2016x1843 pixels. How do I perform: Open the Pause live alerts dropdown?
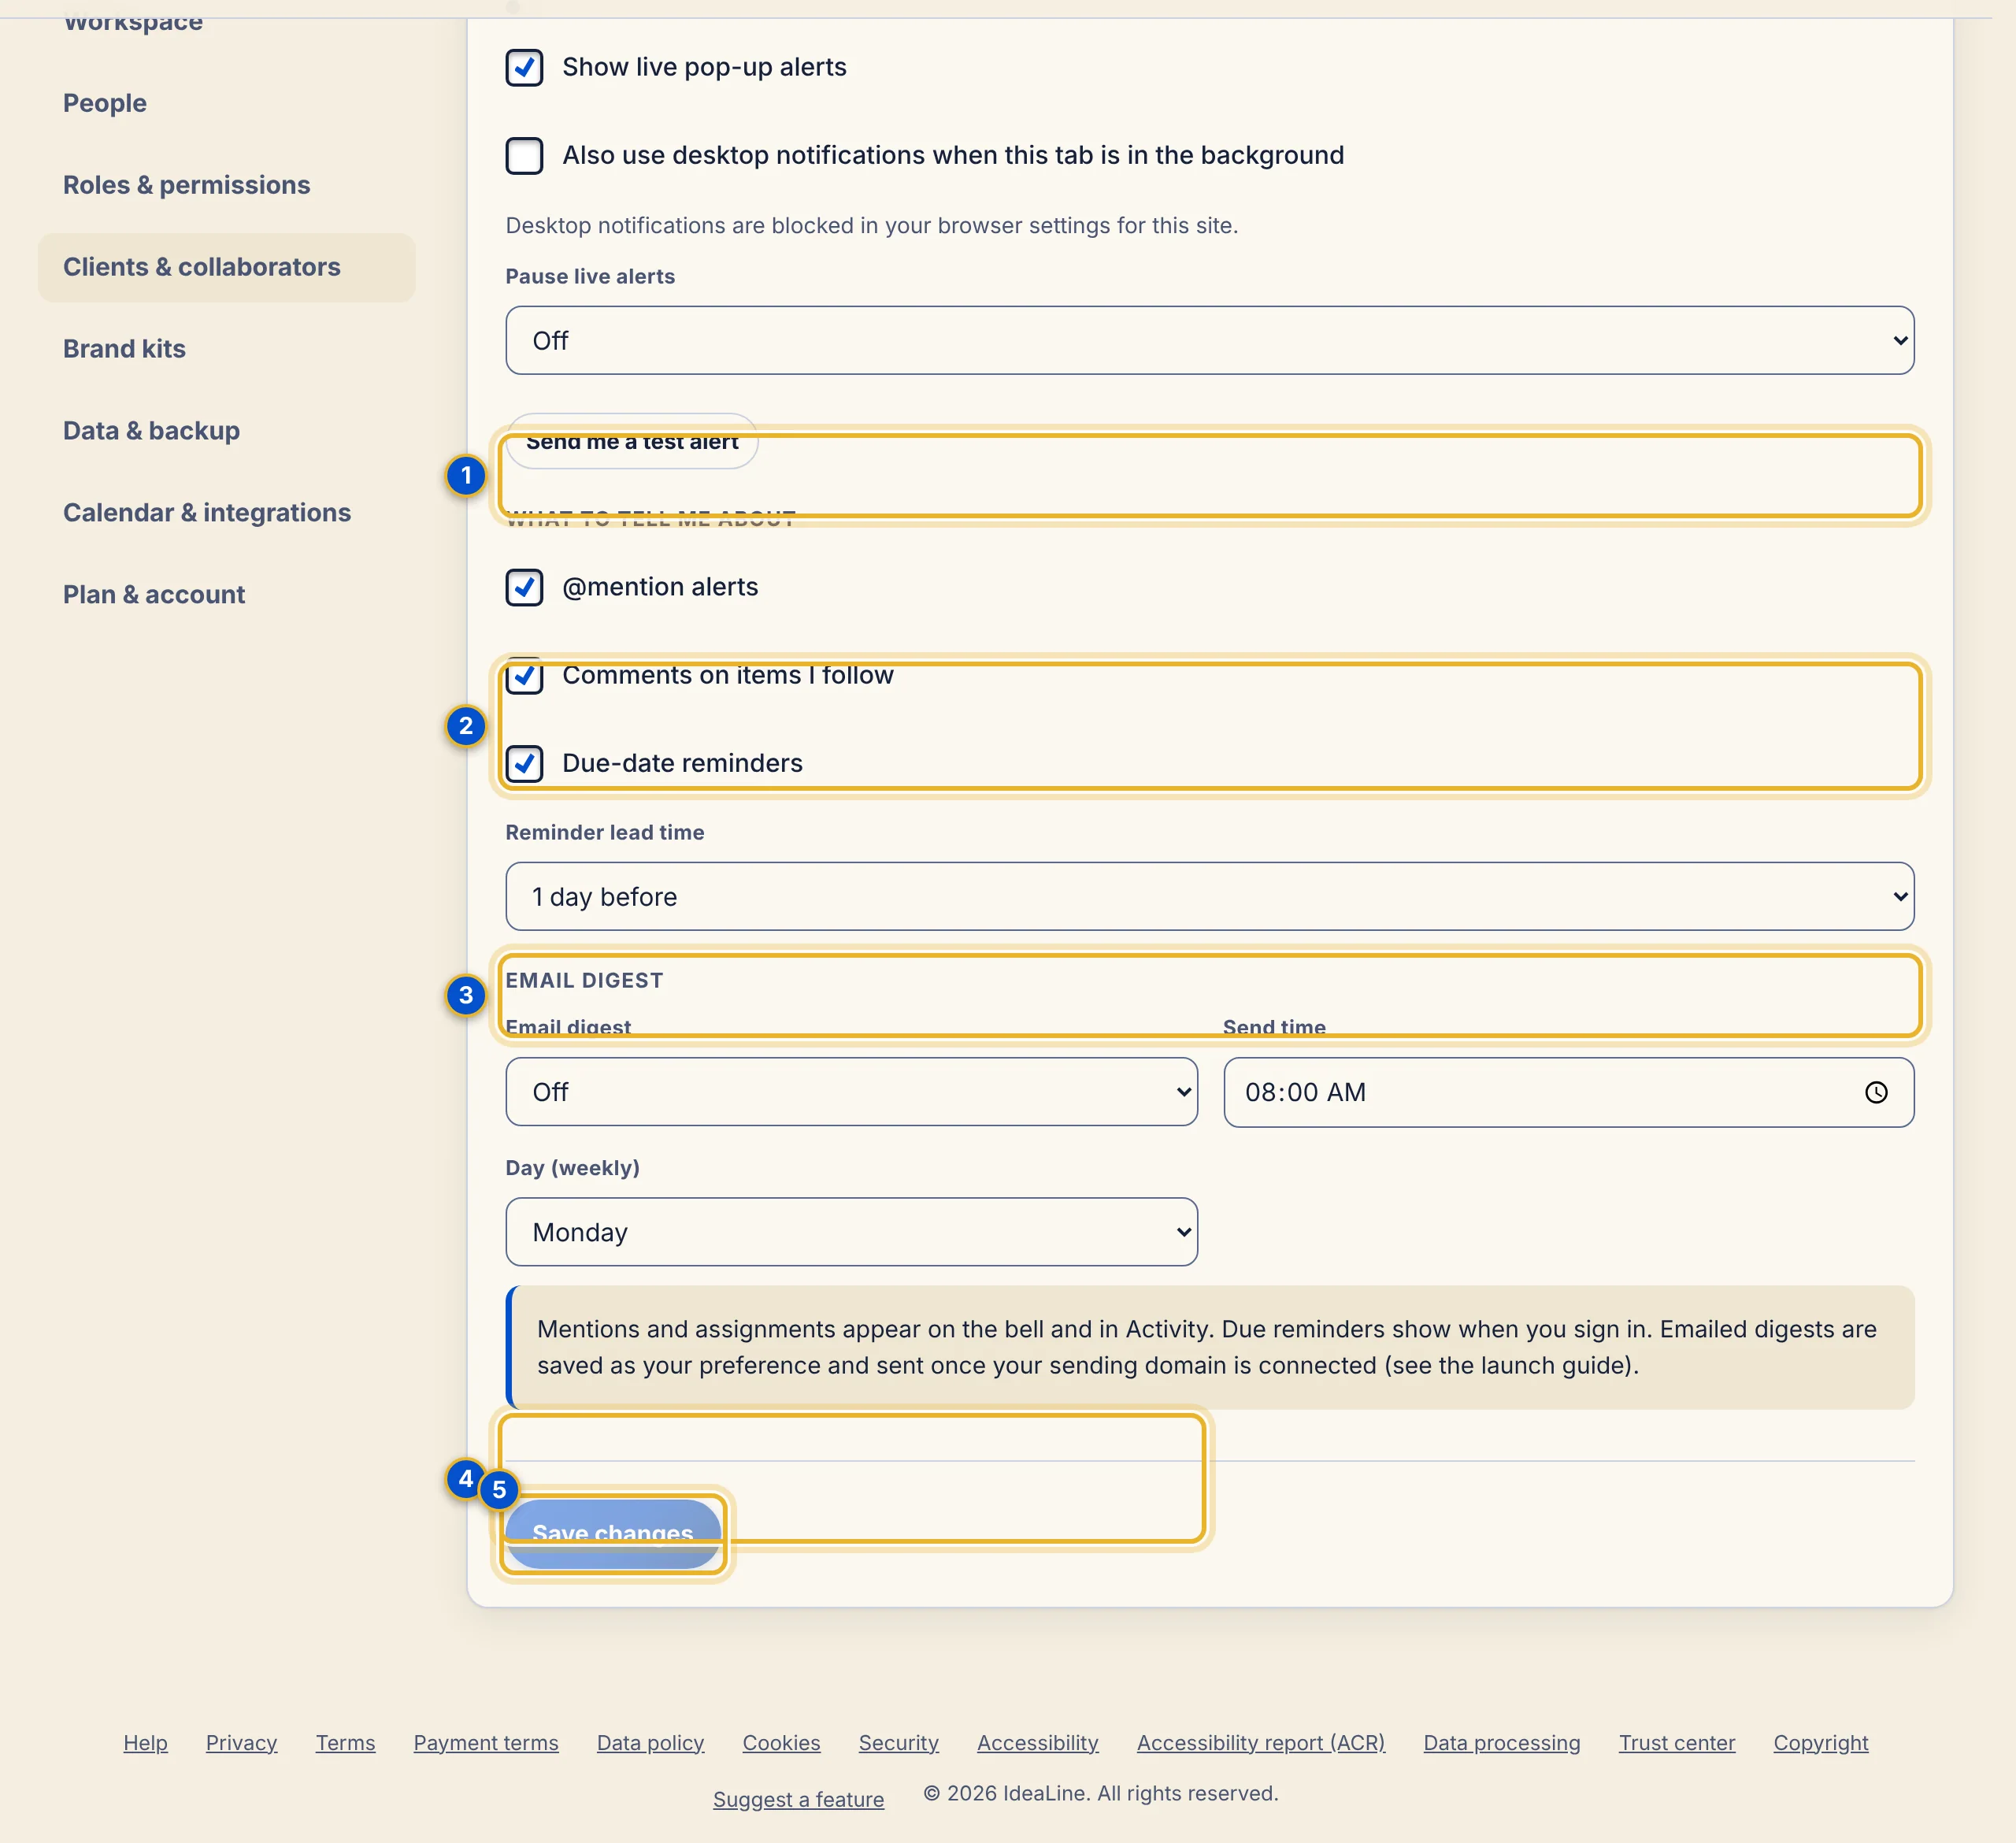[1209, 340]
